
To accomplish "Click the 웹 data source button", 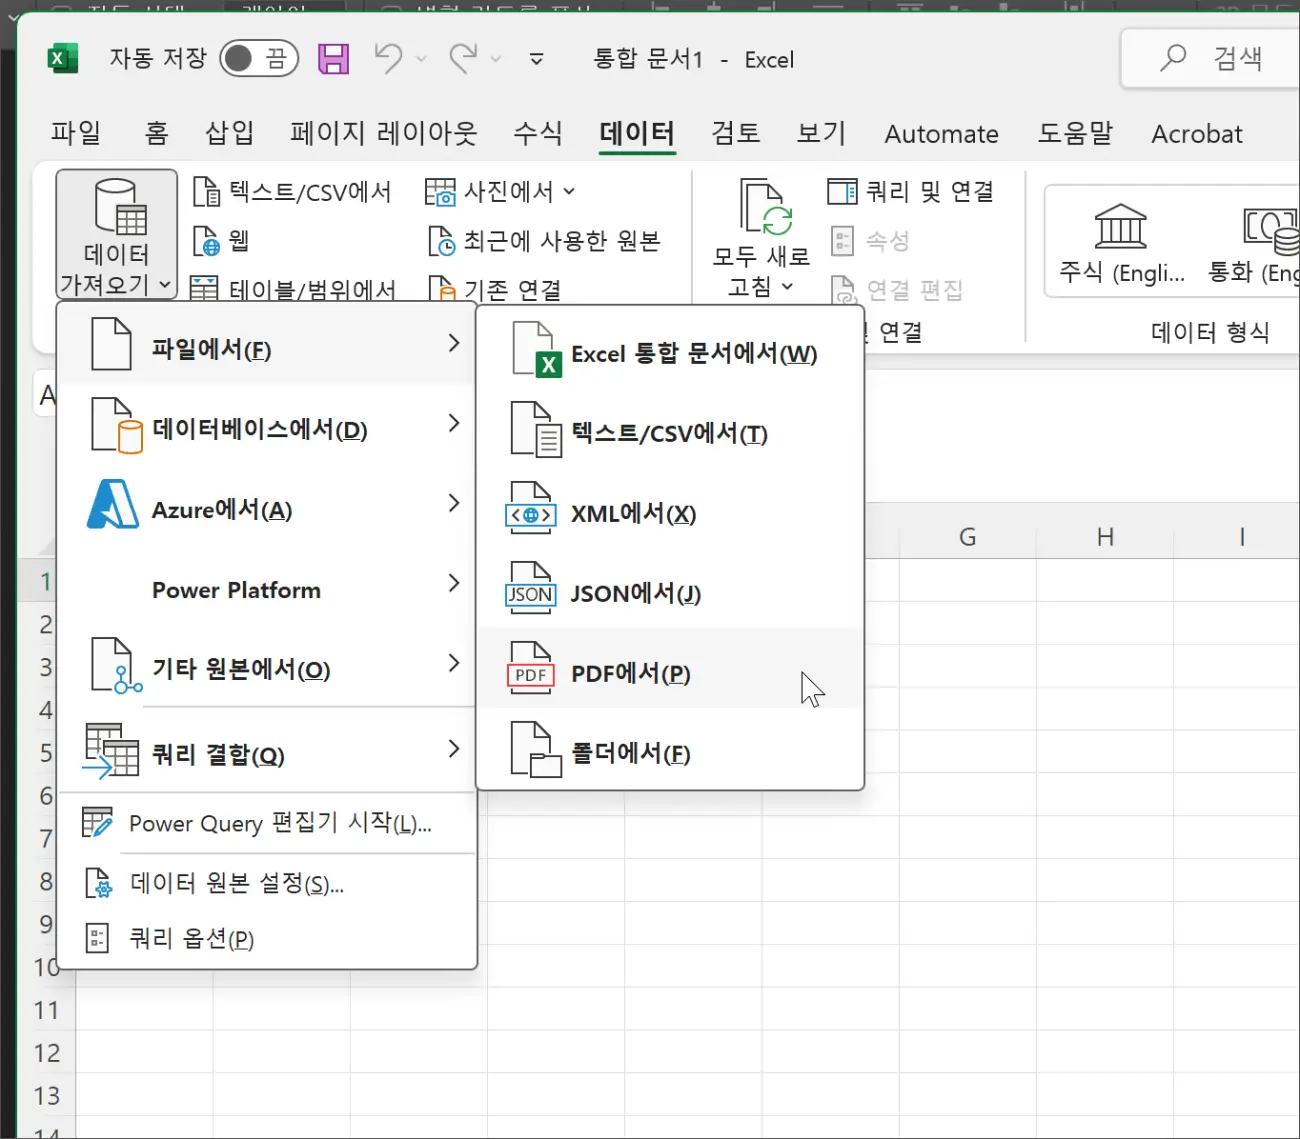I will [x=221, y=240].
